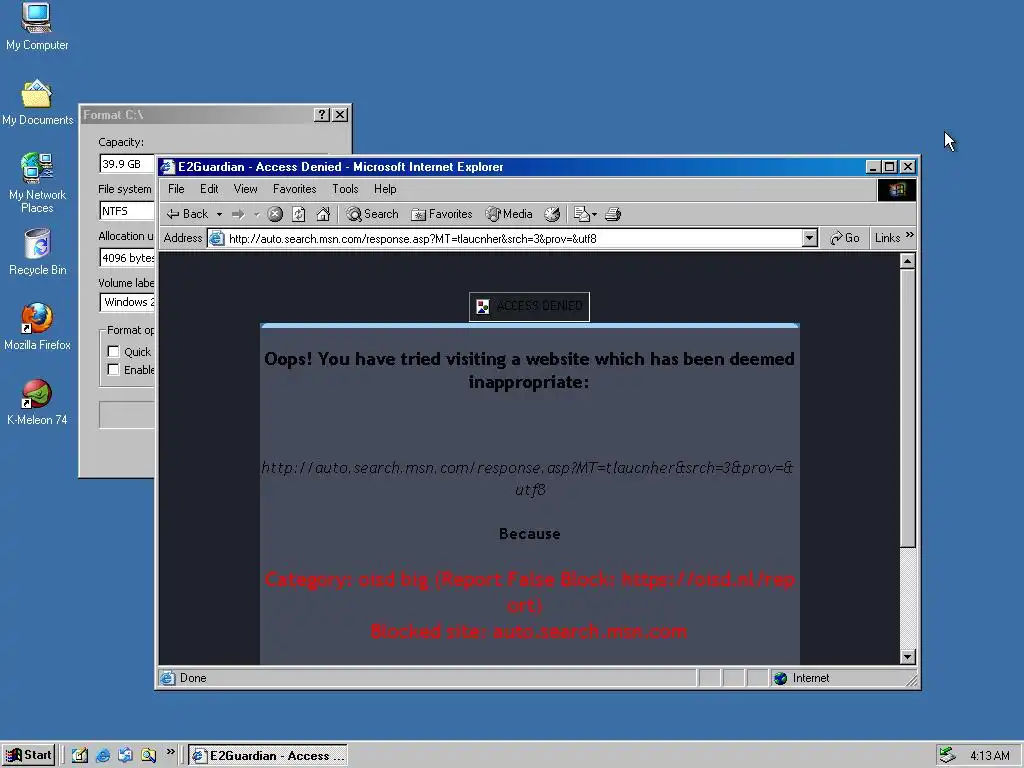Image resolution: width=1024 pixels, height=768 pixels.
Task: Open the File system combo box showing NTFS
Action: pyautogui.click(x=127, y=211)
